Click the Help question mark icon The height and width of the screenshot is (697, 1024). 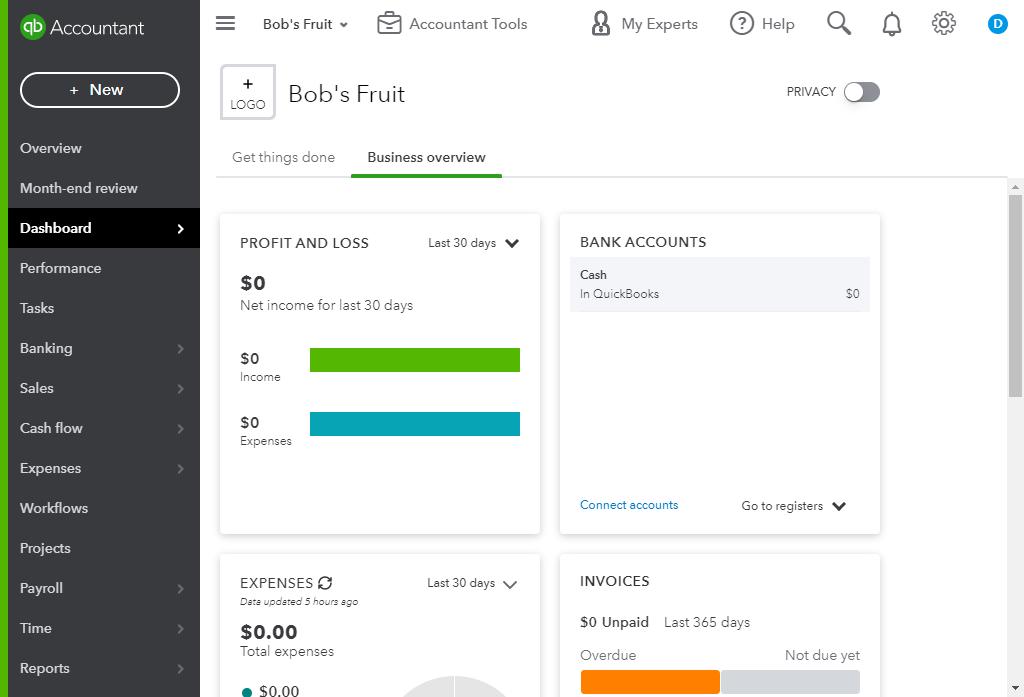pos(741,24)
